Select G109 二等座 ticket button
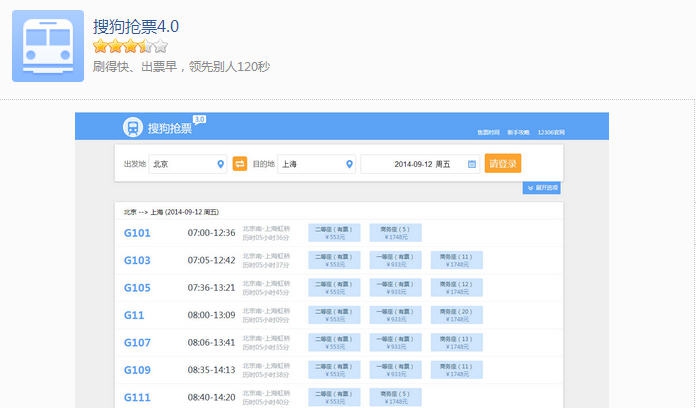 [x=334, y=370]
